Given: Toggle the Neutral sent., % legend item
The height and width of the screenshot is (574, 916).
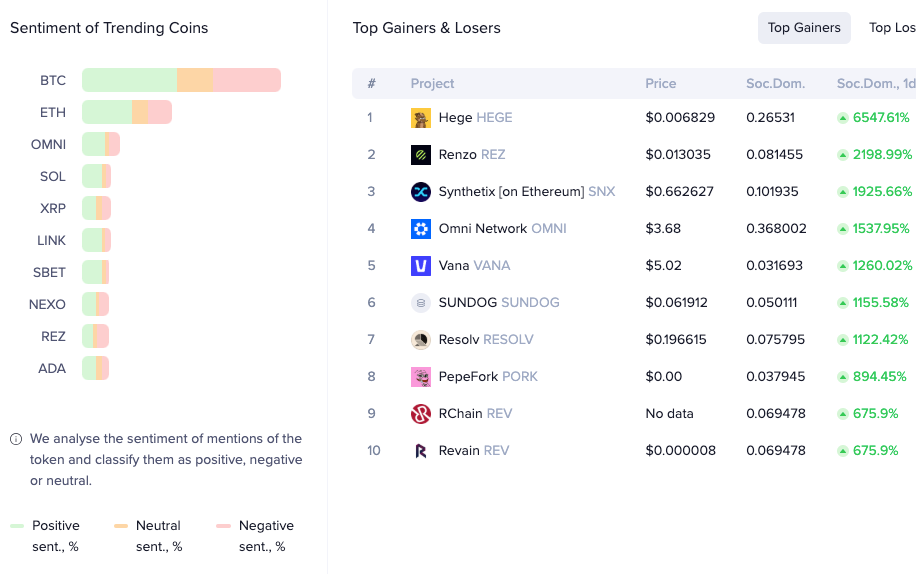Looking at the screenshot, I should pyautogui.click(x=149, y=536).
